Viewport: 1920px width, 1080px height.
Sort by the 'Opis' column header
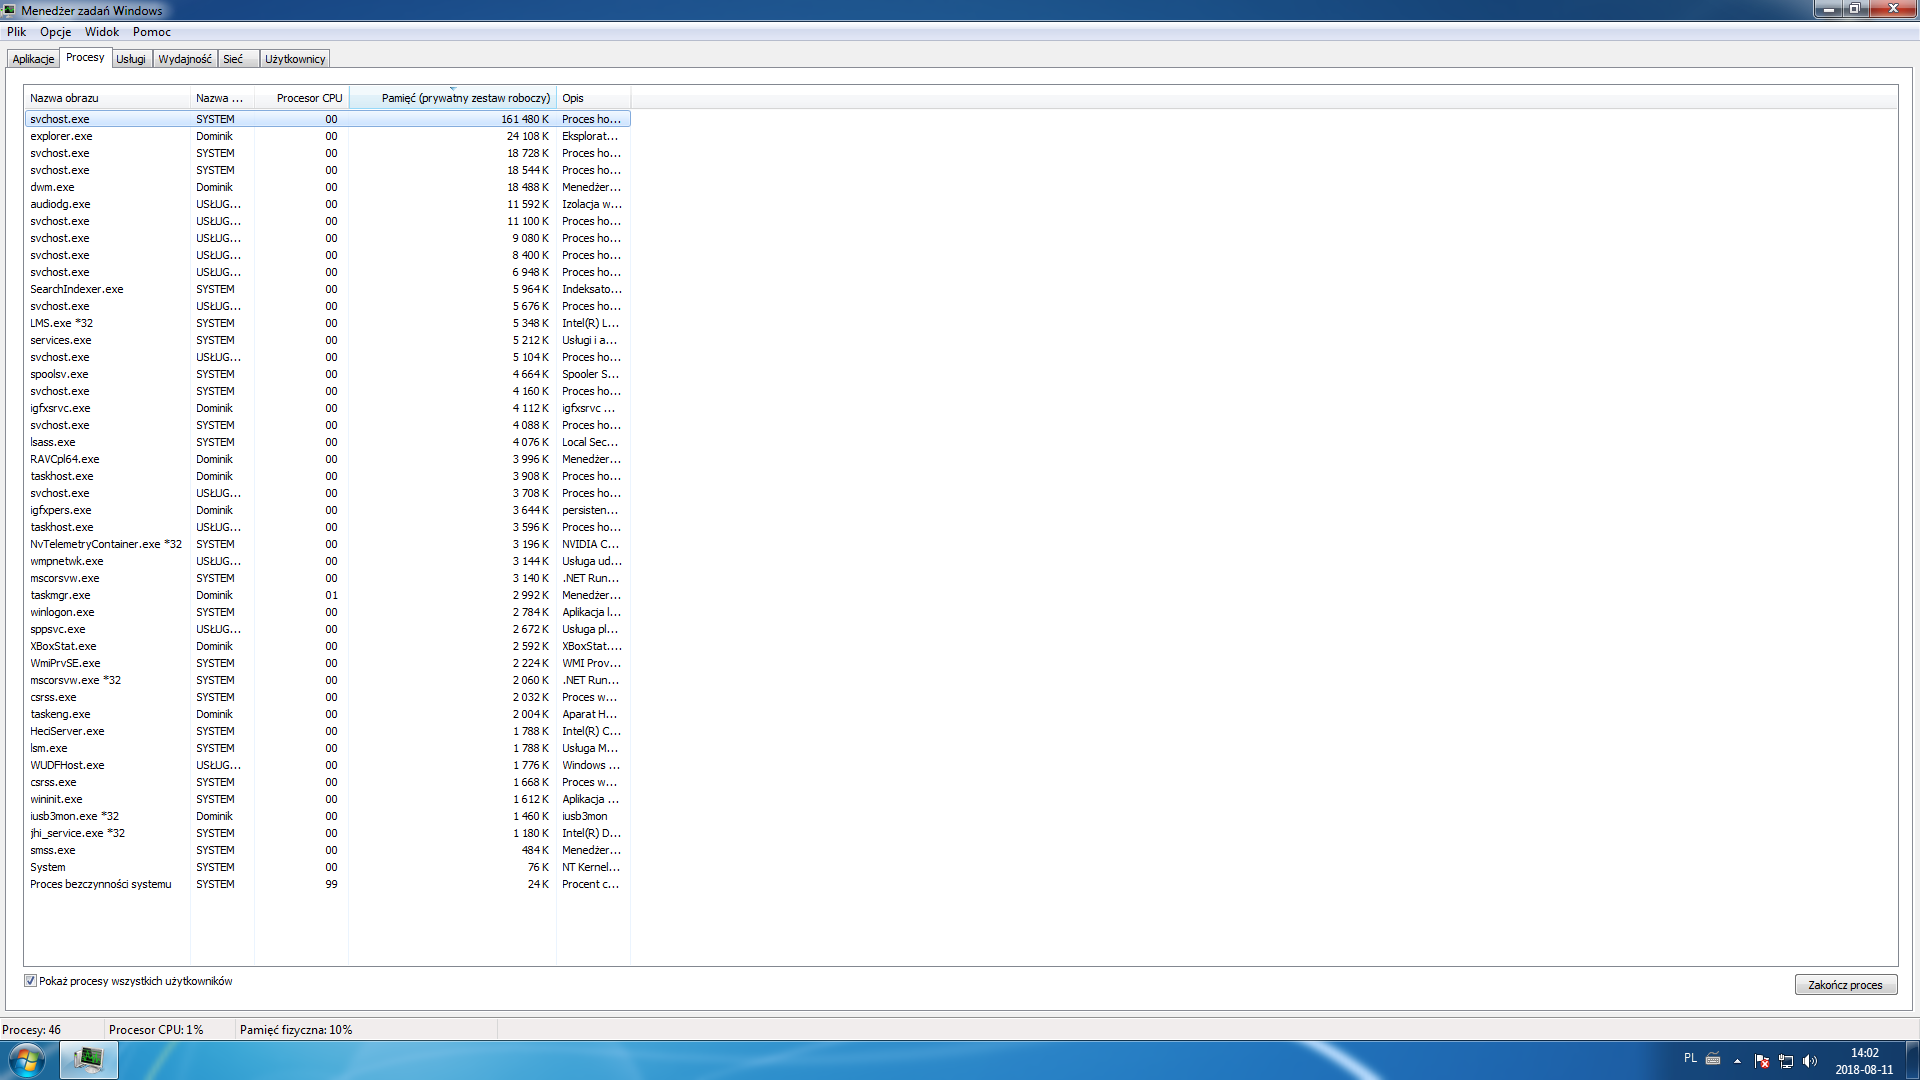(593, 98)
